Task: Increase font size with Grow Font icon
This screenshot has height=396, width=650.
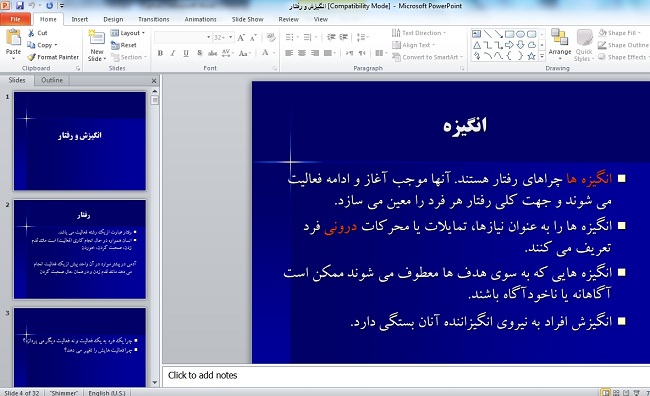Action: point(241,38)
